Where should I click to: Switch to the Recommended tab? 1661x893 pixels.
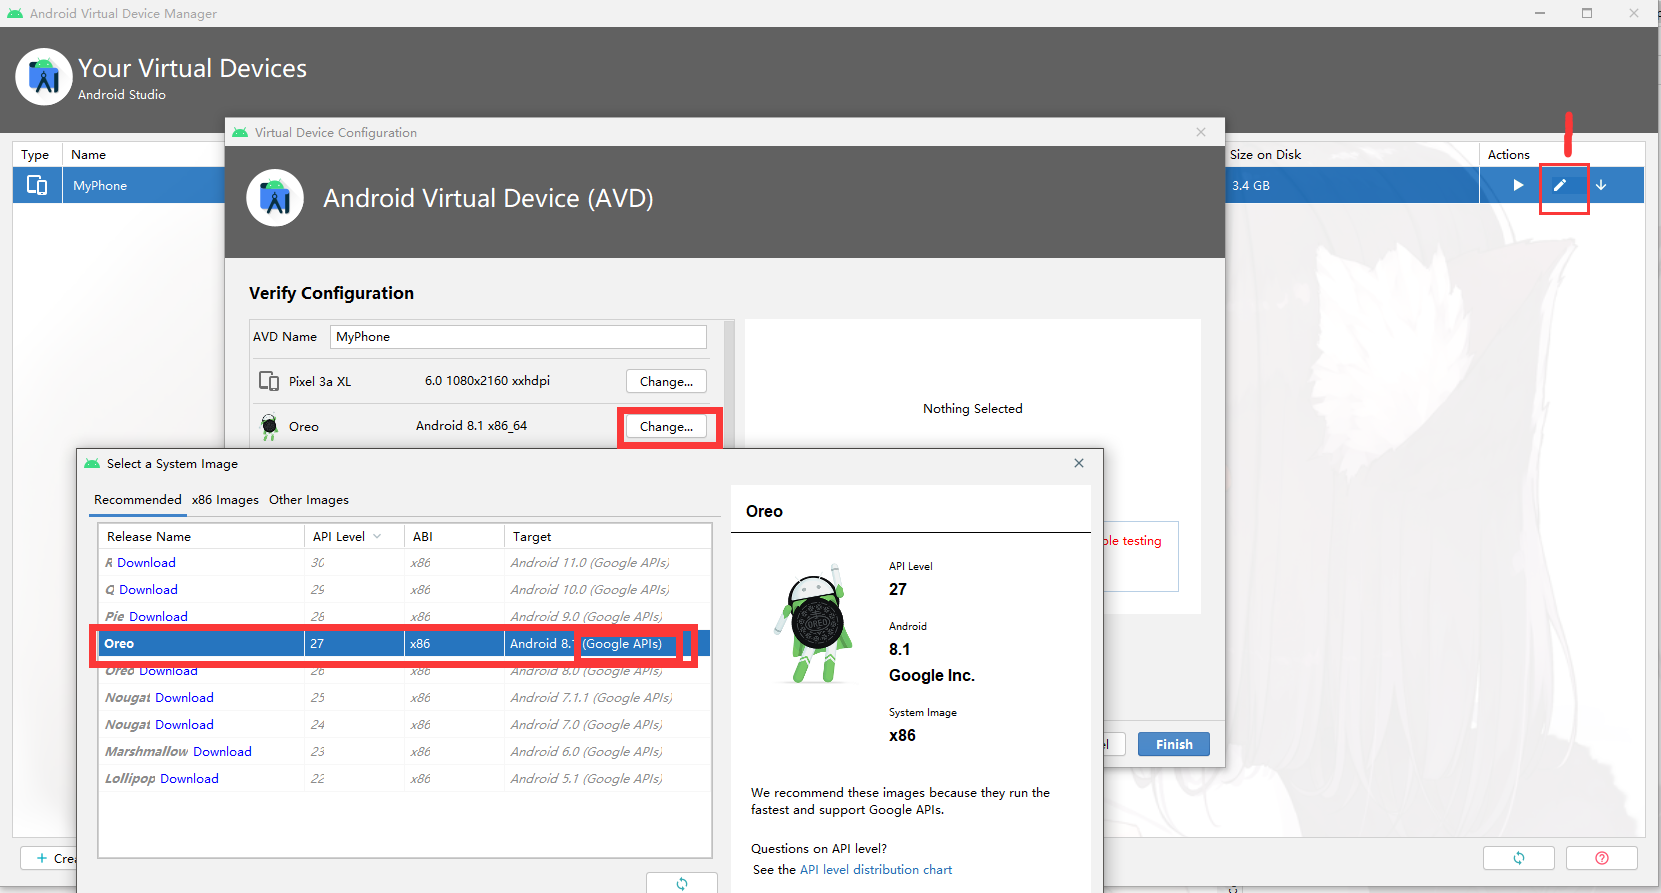(x=138, y=500)
